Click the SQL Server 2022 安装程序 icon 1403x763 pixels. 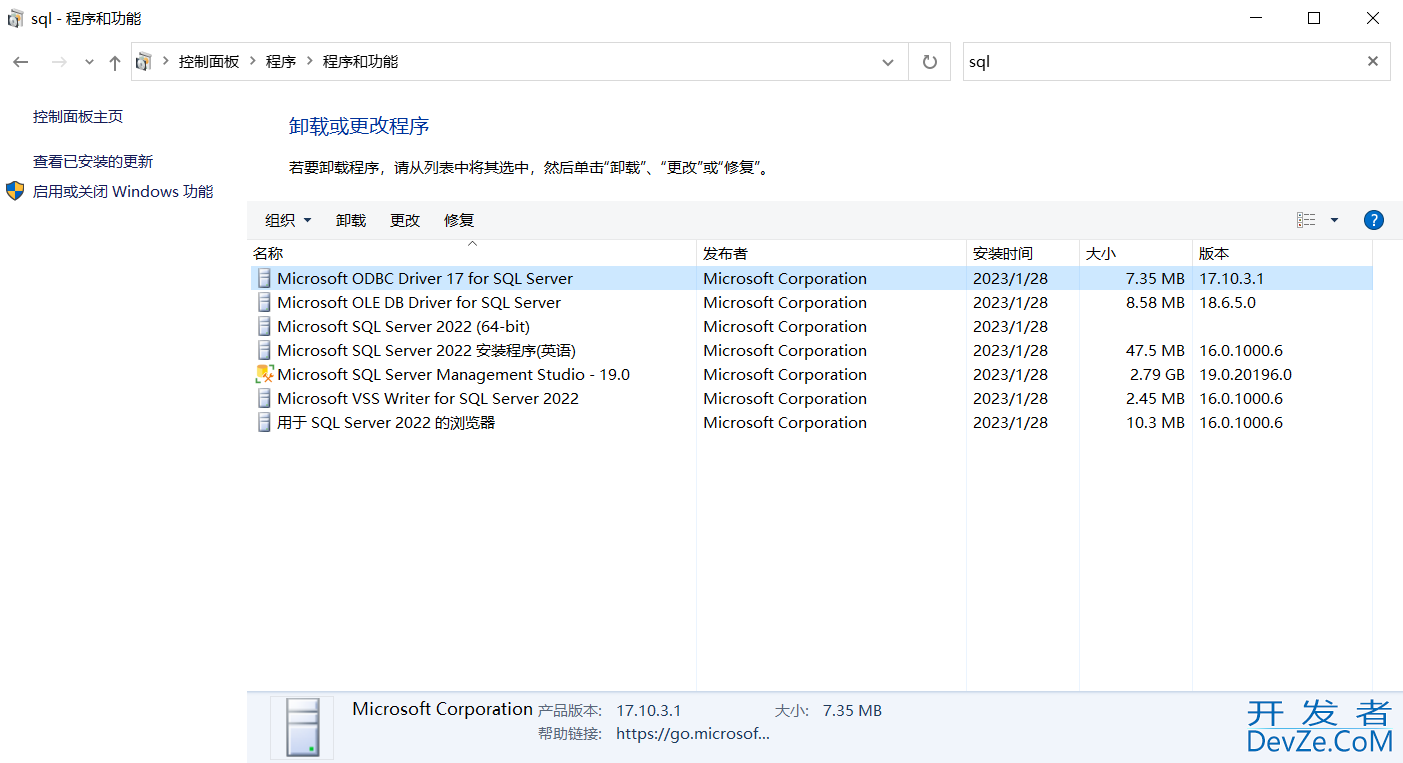(264, 351)
